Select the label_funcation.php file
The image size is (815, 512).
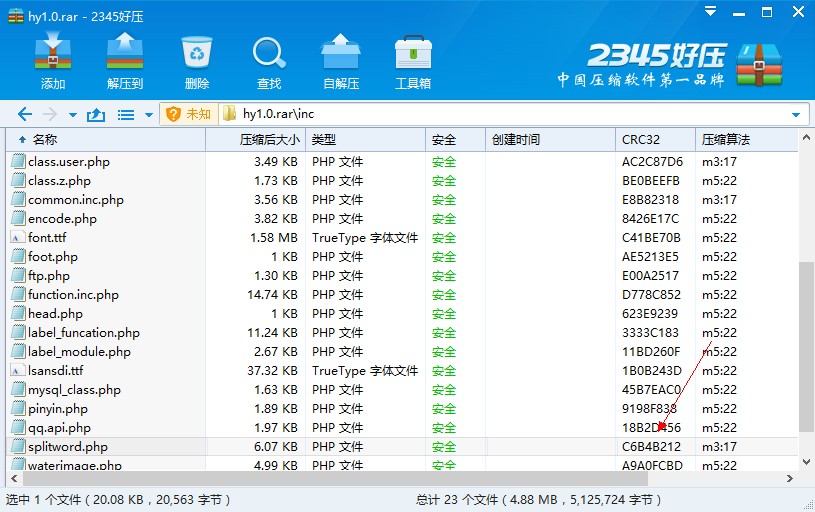point(84,333)
